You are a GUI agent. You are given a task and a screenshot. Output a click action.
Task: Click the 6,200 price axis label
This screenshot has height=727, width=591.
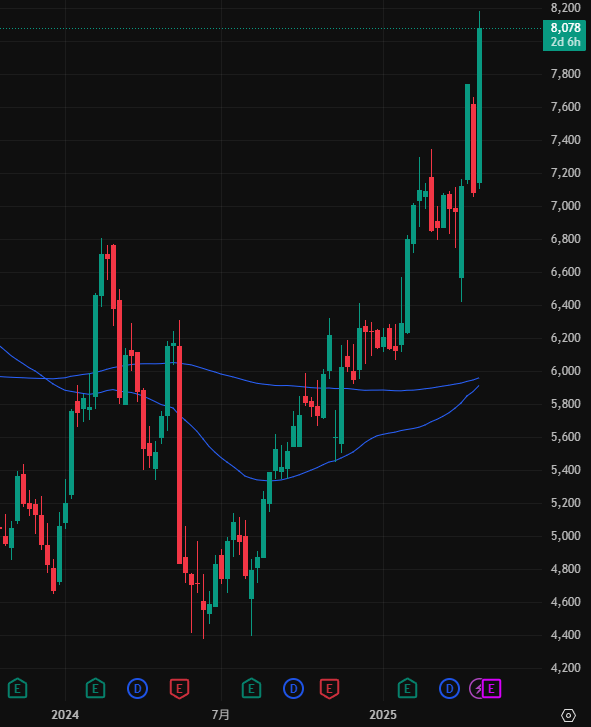click(x=566, y=338)
